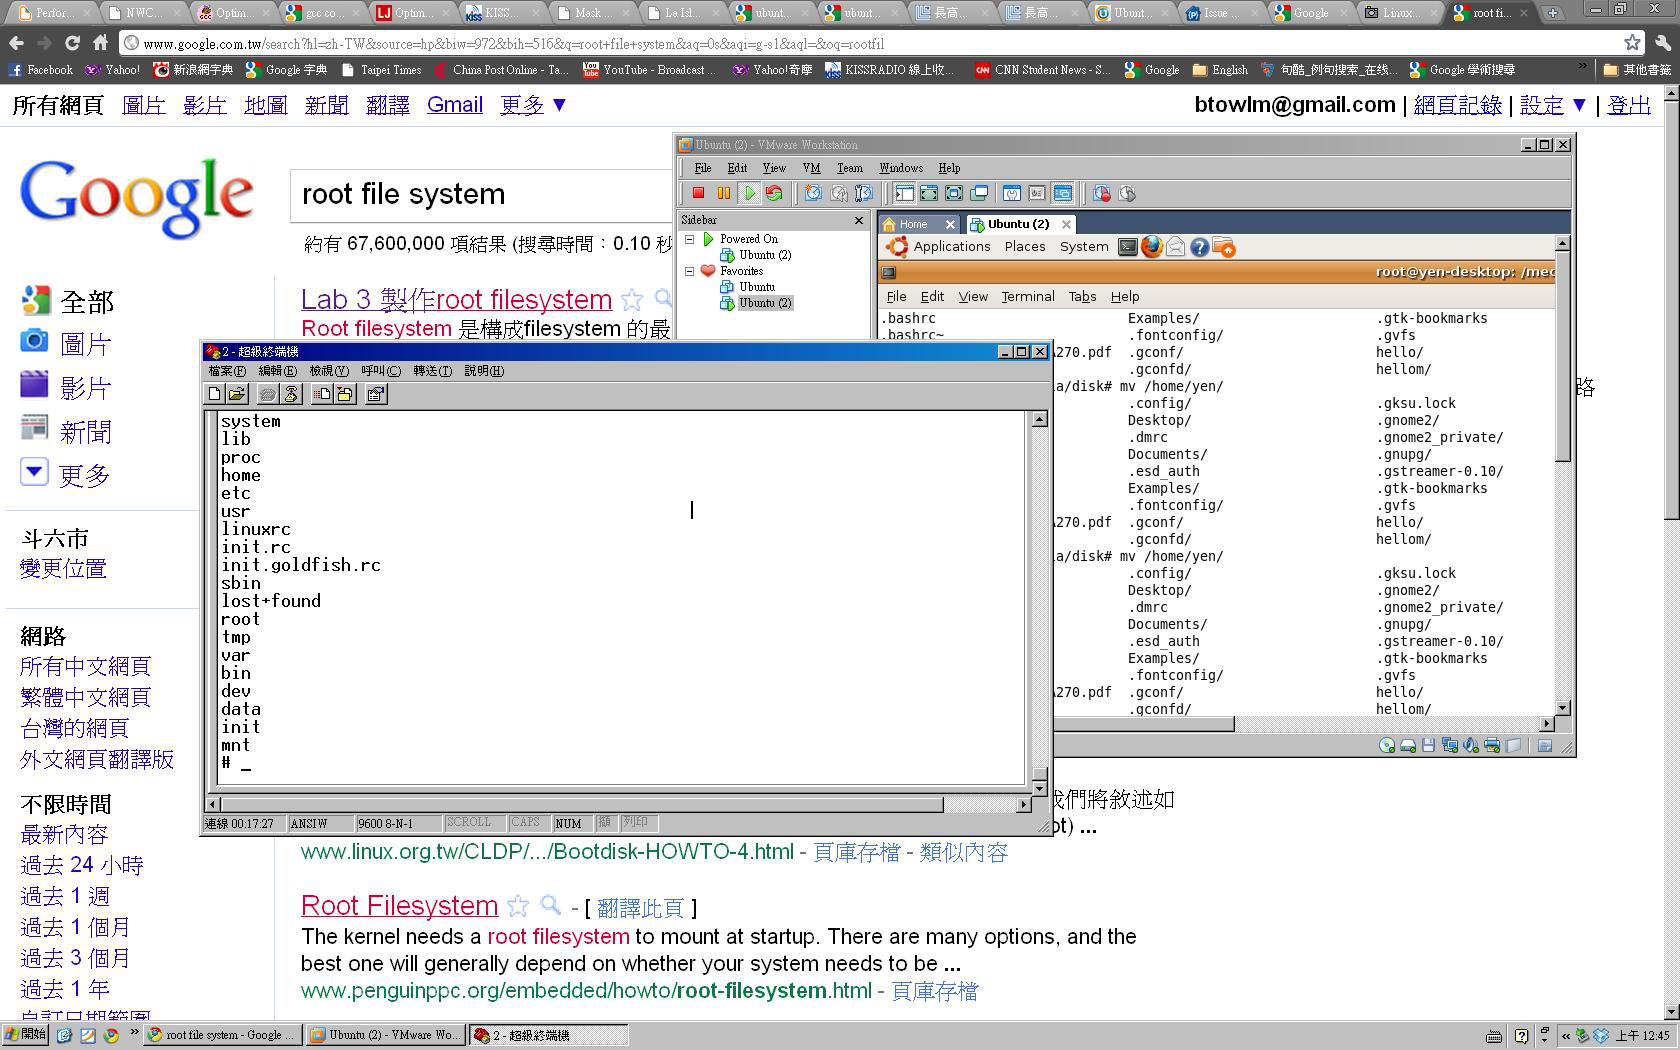Open HyperTerminal Properties toolbar icon
This screenshot has width=1680, height=1050.
click(376, 395)
